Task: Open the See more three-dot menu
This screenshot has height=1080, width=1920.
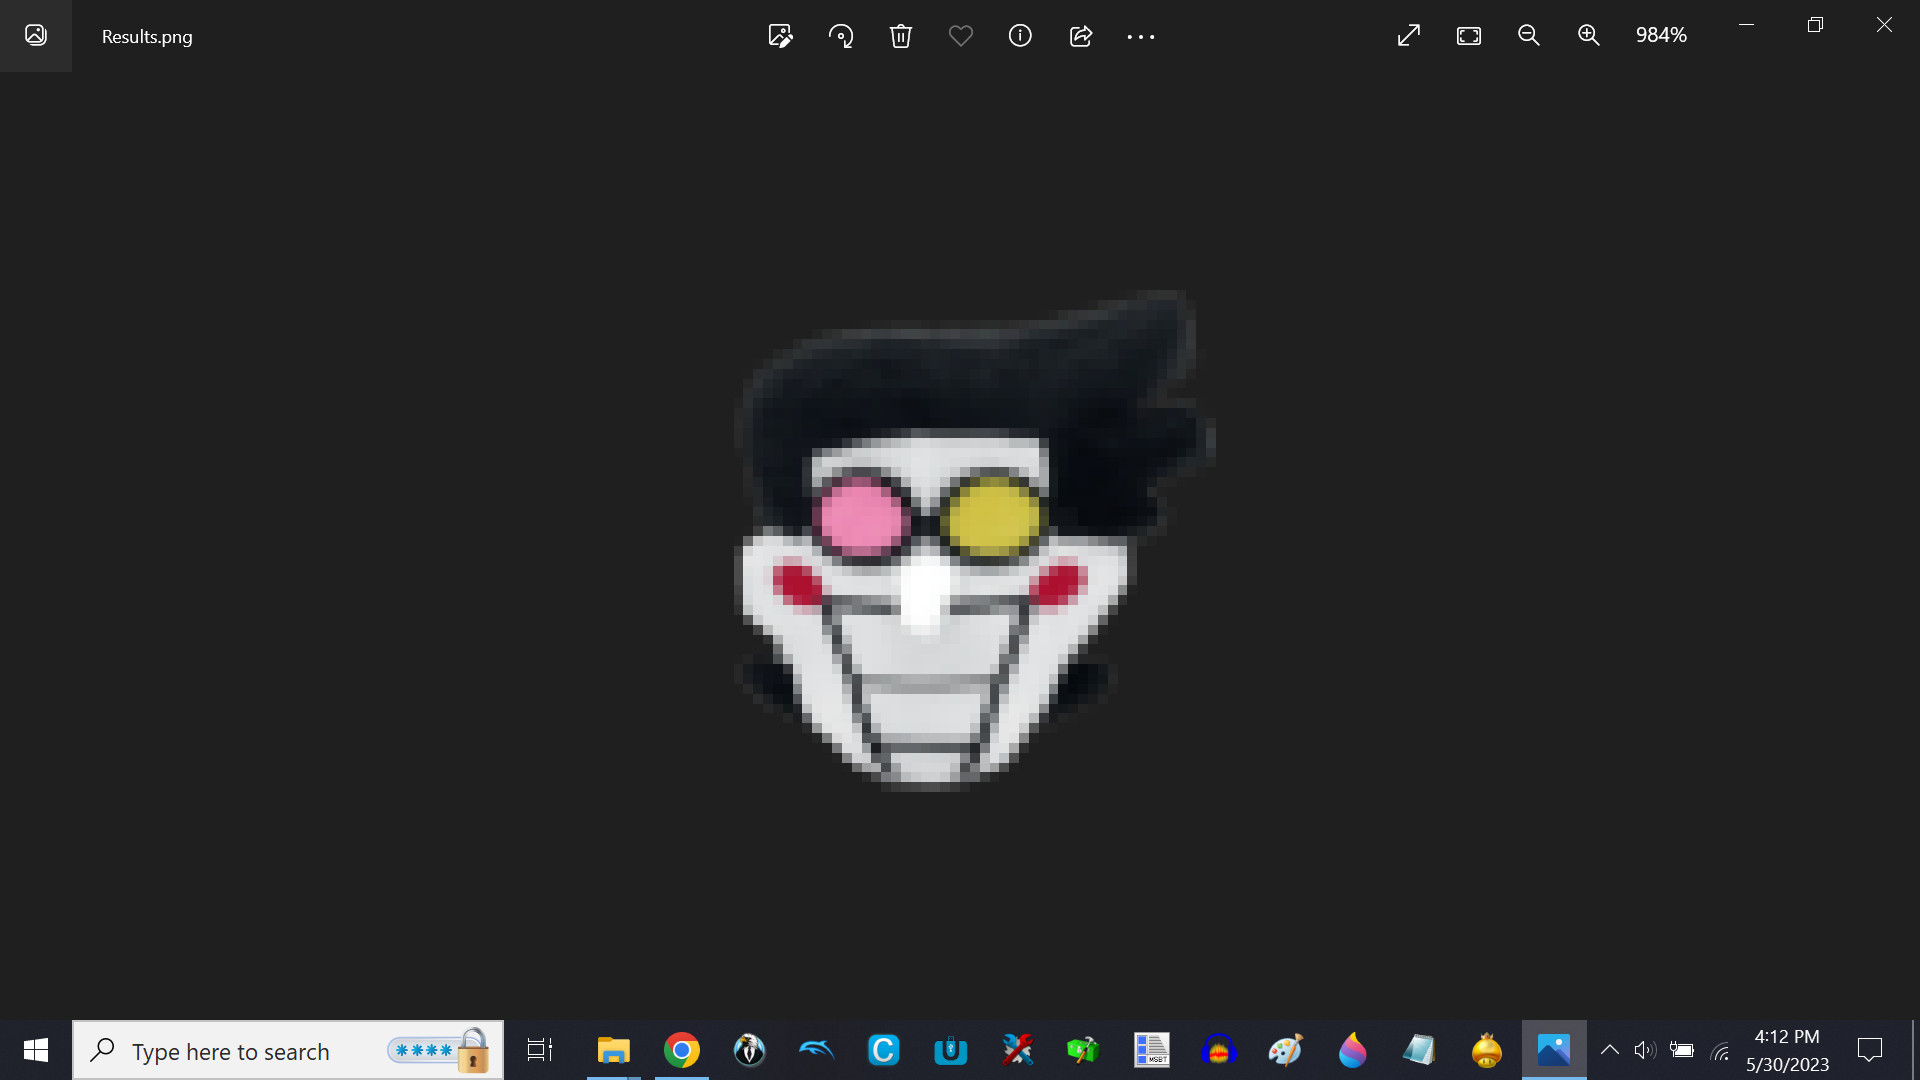Action: [x=1141, y=37]
